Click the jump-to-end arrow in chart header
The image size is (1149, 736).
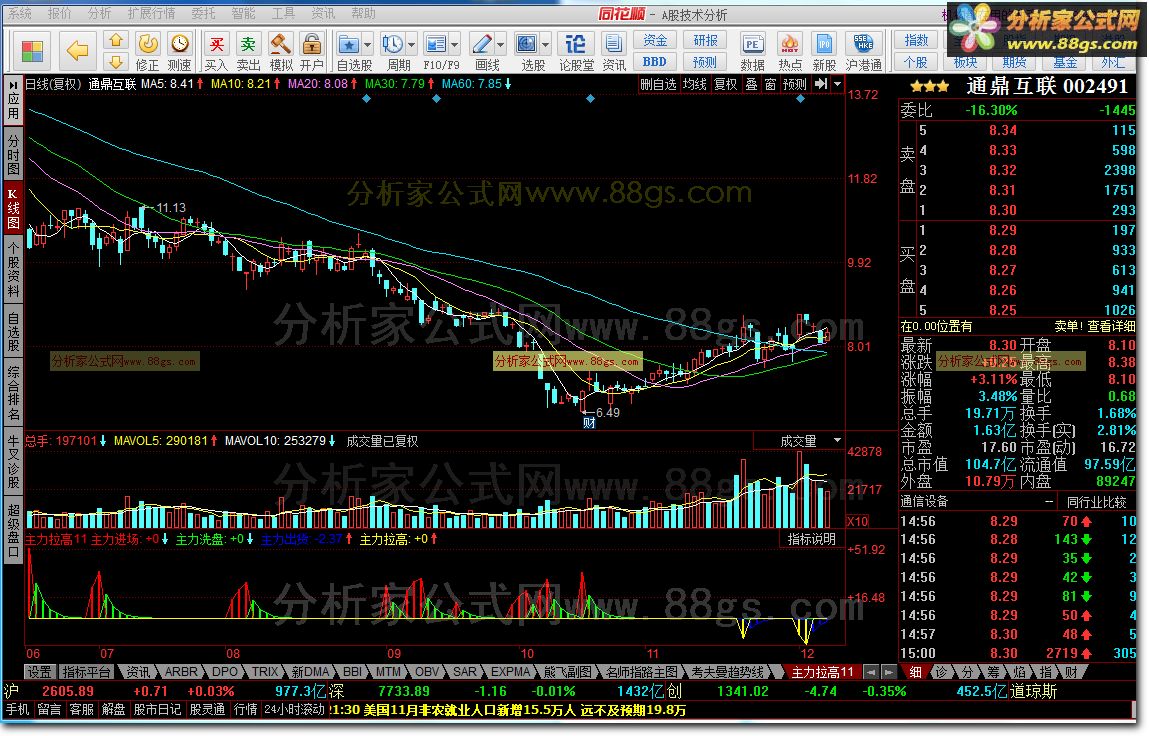[821, 84]
